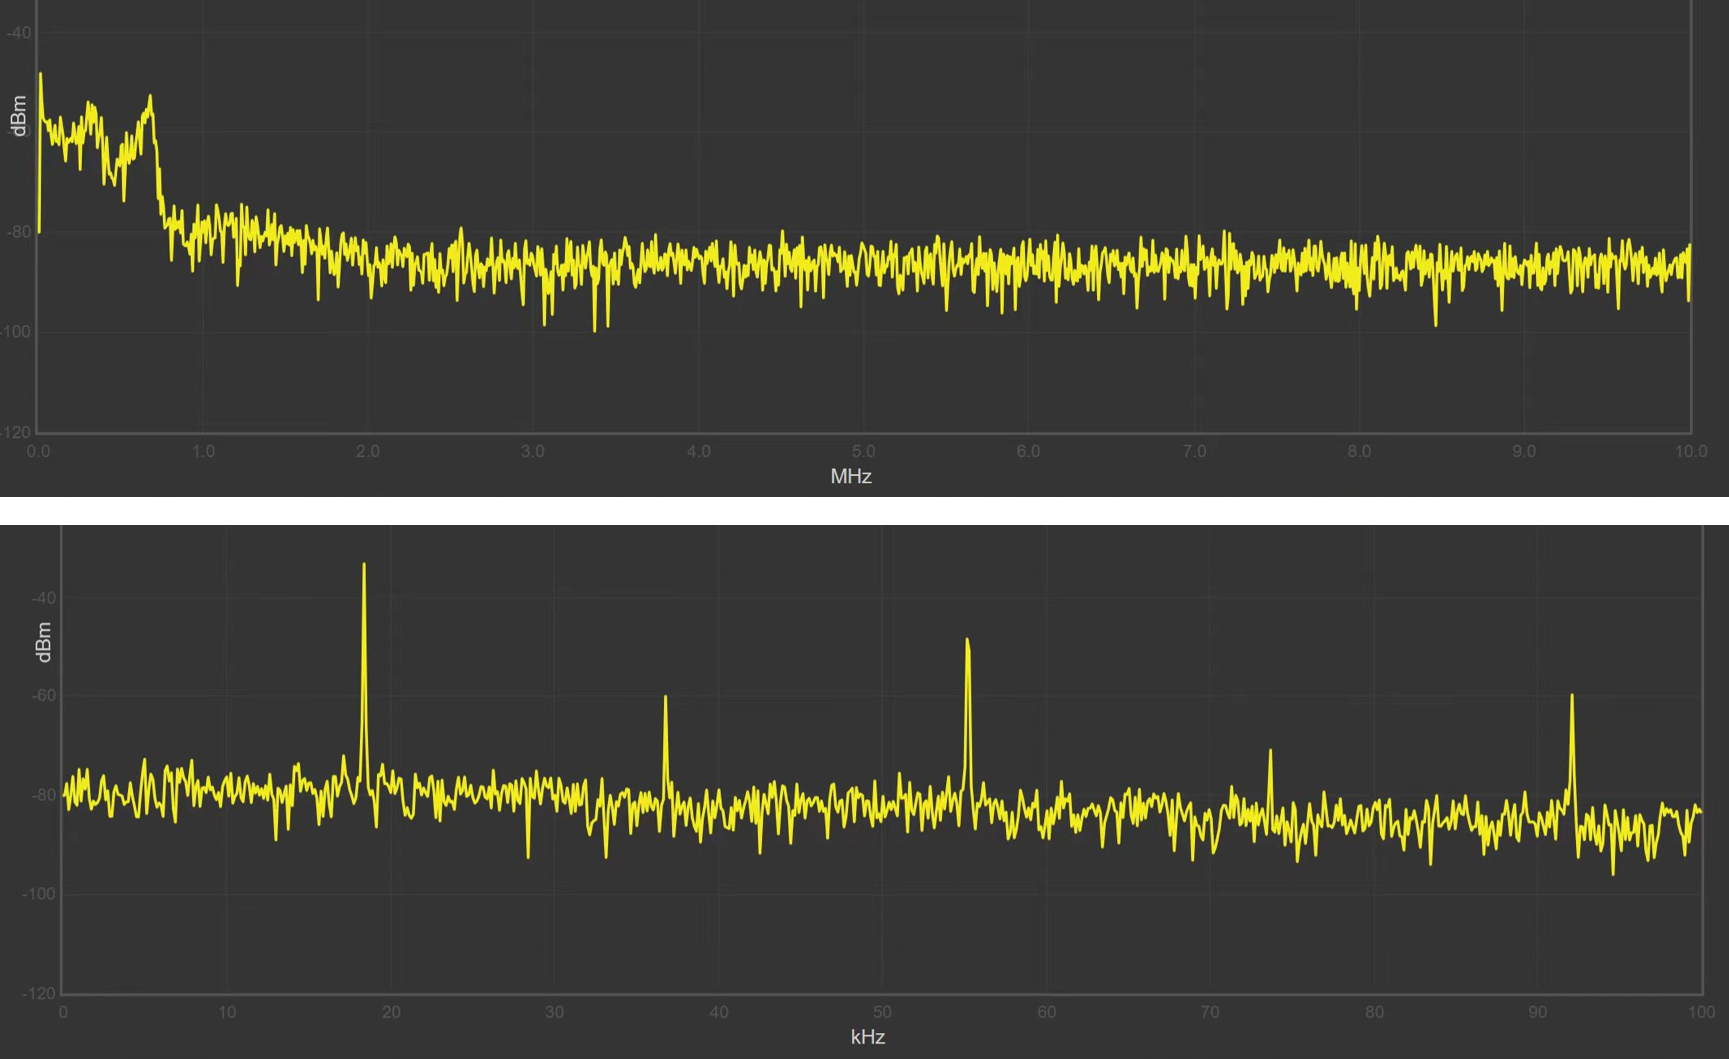Select the 10.0 tick on the MHz axis

click(x=1691, y=452)
